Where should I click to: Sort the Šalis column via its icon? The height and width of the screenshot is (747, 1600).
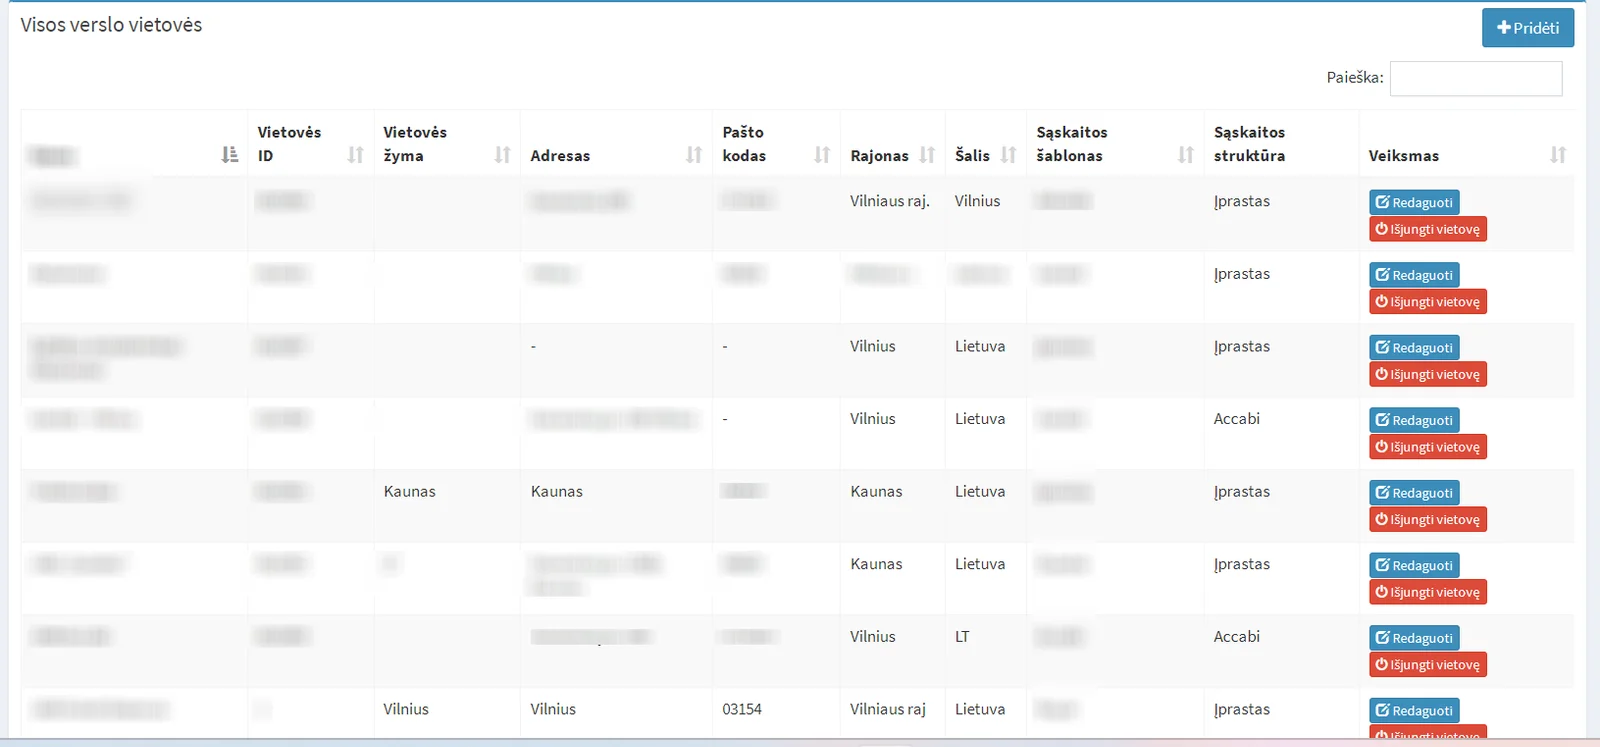click(x=1008, y=155)
